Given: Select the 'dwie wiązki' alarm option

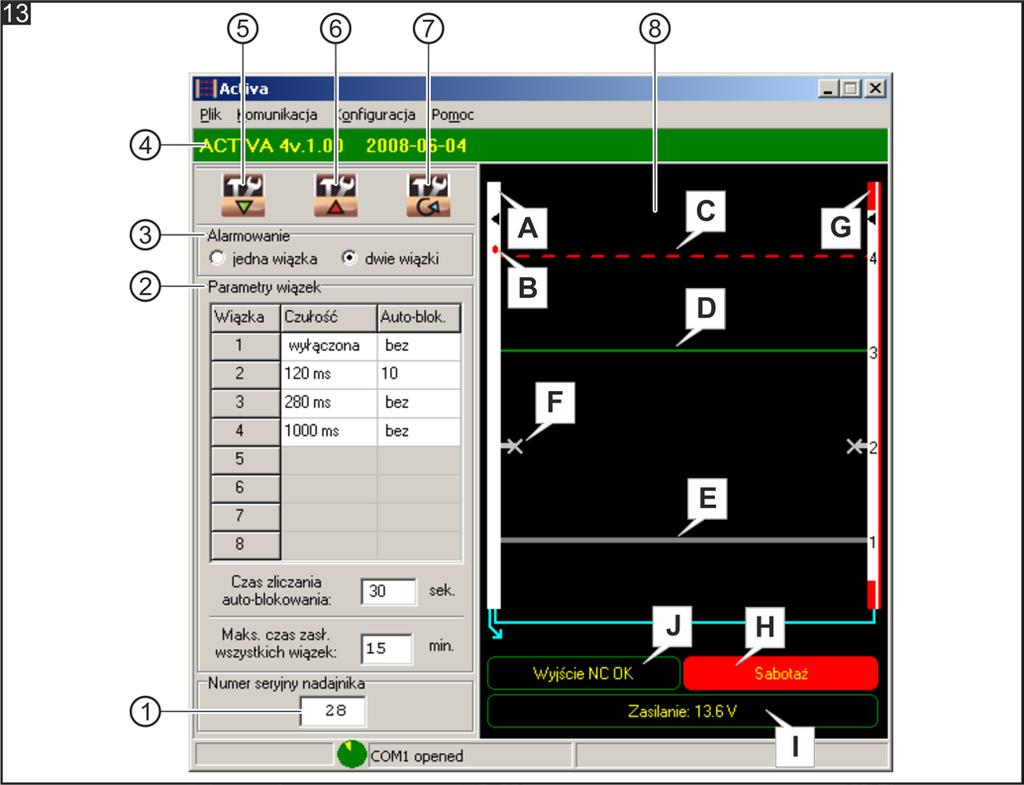Looking at the screenshot, I should coord(391,259).
